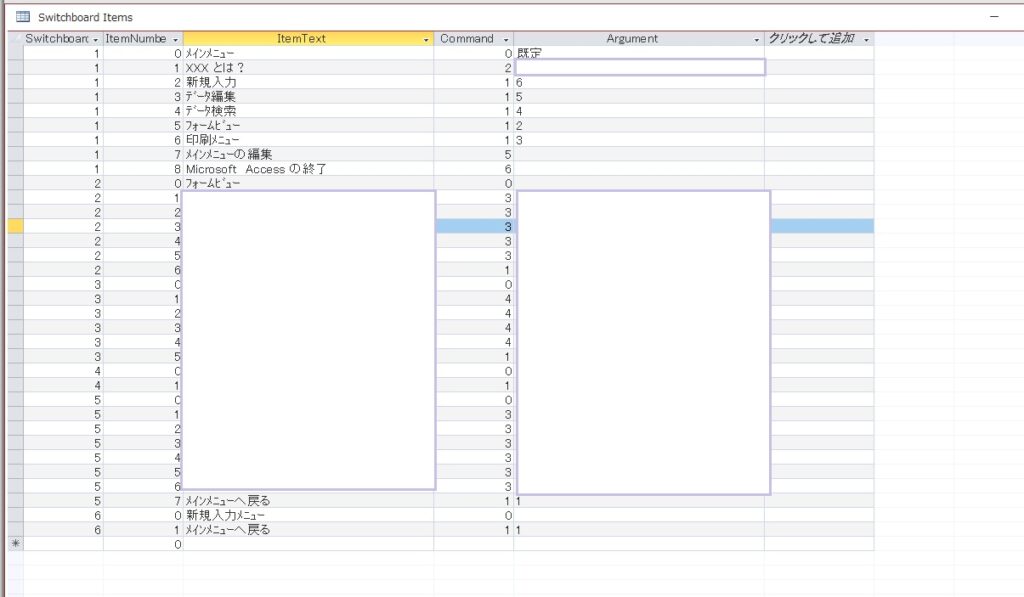This screenshot has width=1024, height=597.
Task: Click the Switchboard Items table icon
Action: click(23, 17)
